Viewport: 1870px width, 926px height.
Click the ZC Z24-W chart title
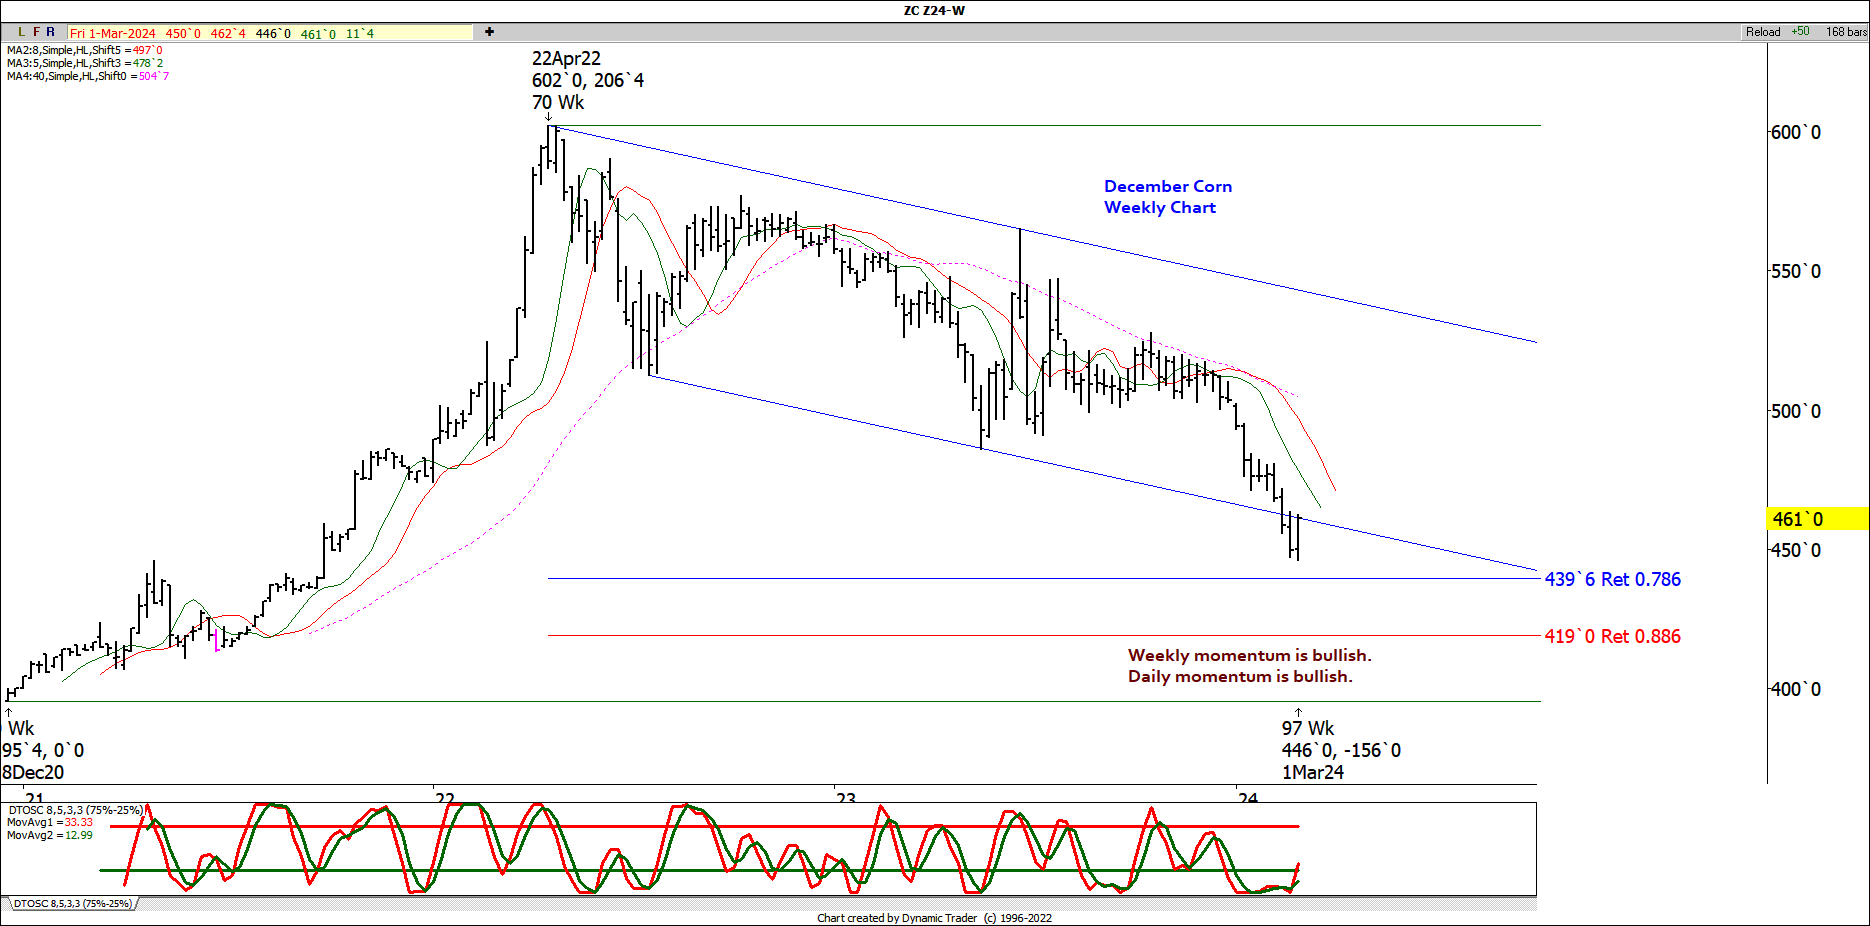pos(934,11)
